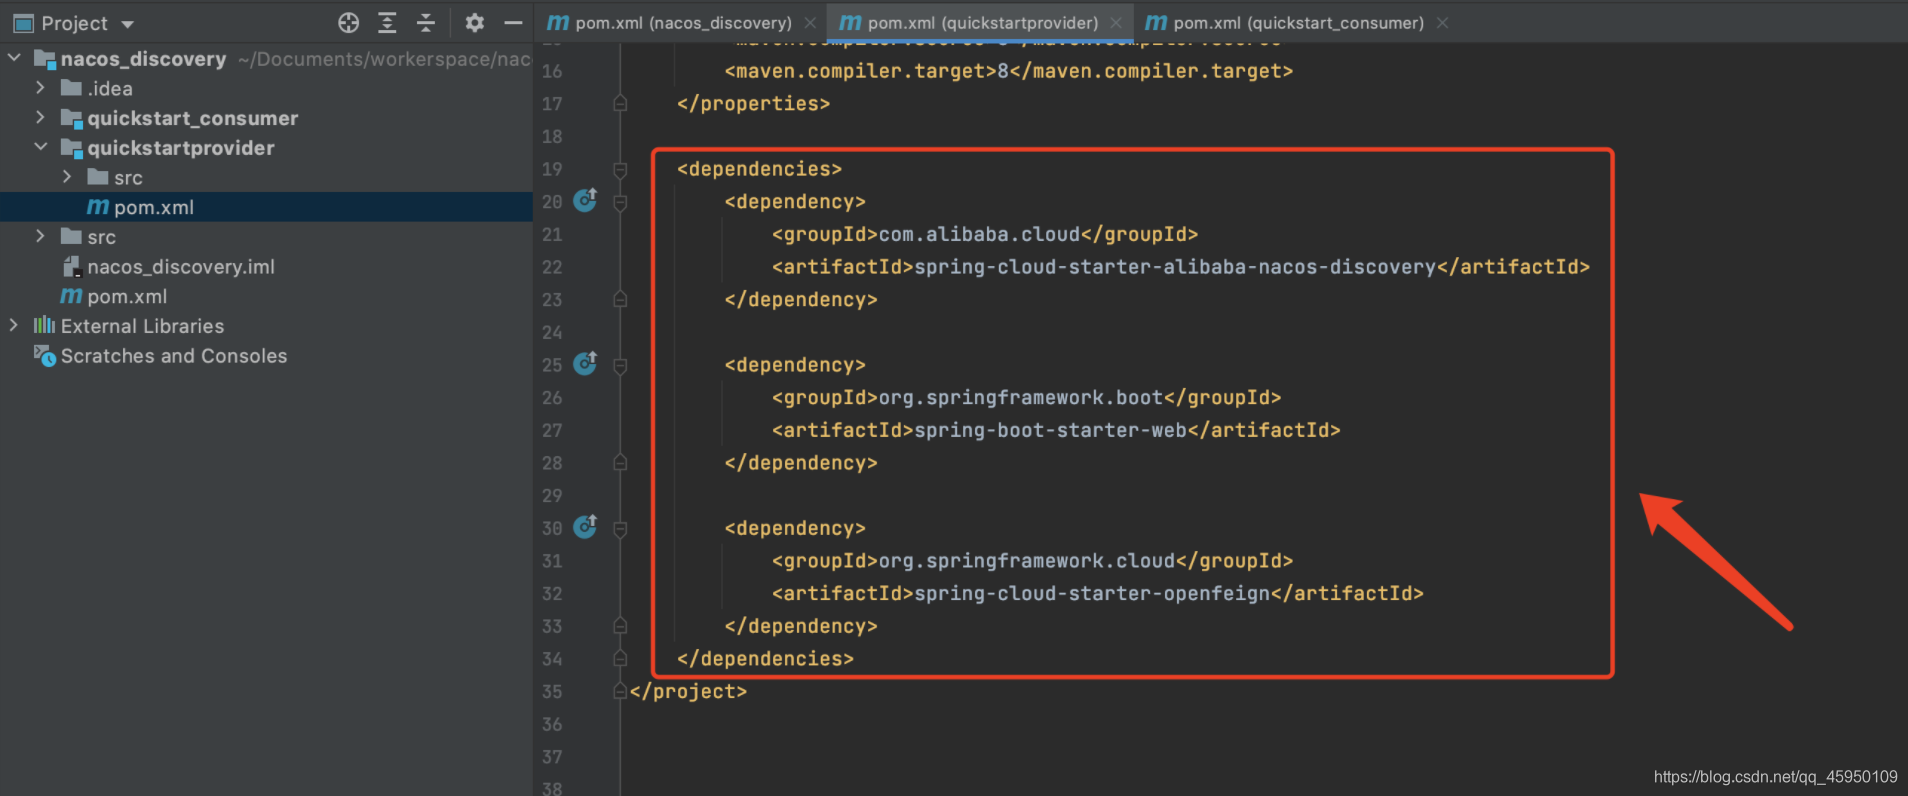The width and height of the screenshot is (1908, 796).
Task: Fold the dependency block at line 30
Action: pos(620,529)
